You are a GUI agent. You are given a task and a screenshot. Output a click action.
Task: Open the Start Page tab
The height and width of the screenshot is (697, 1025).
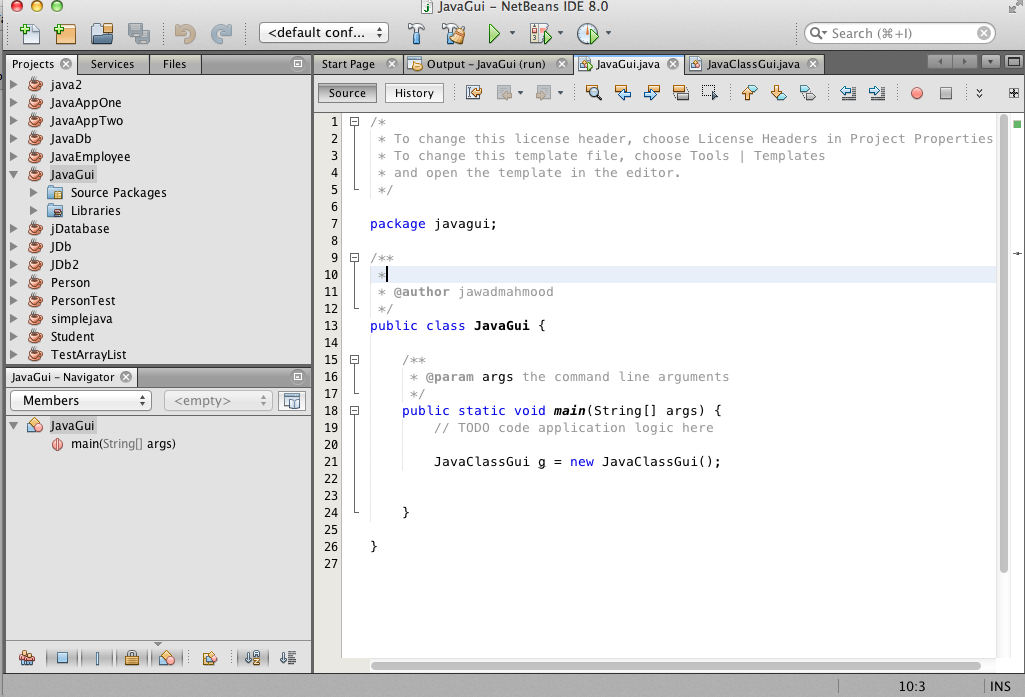point(348,64)
